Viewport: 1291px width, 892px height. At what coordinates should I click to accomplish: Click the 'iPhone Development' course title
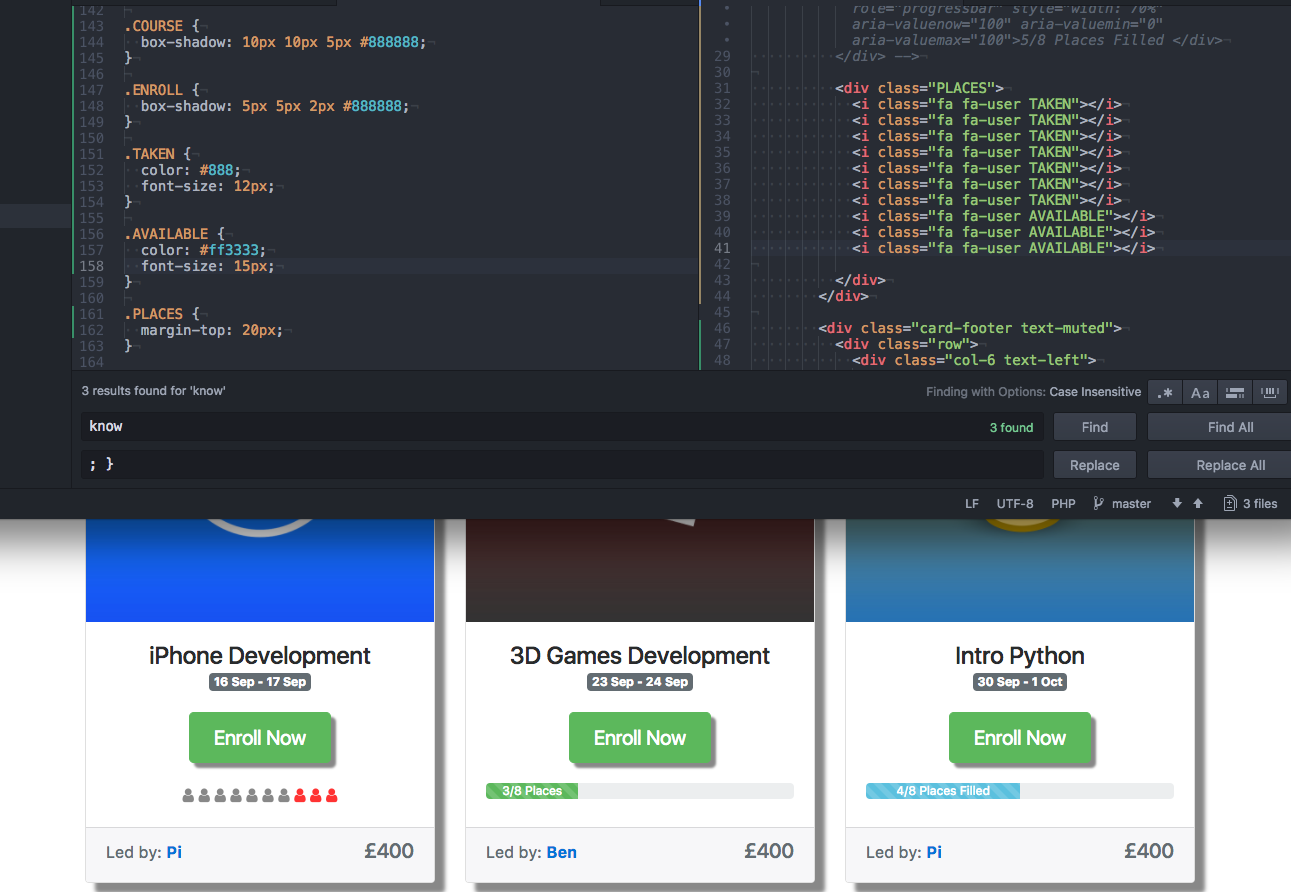[x=260, y=656]
